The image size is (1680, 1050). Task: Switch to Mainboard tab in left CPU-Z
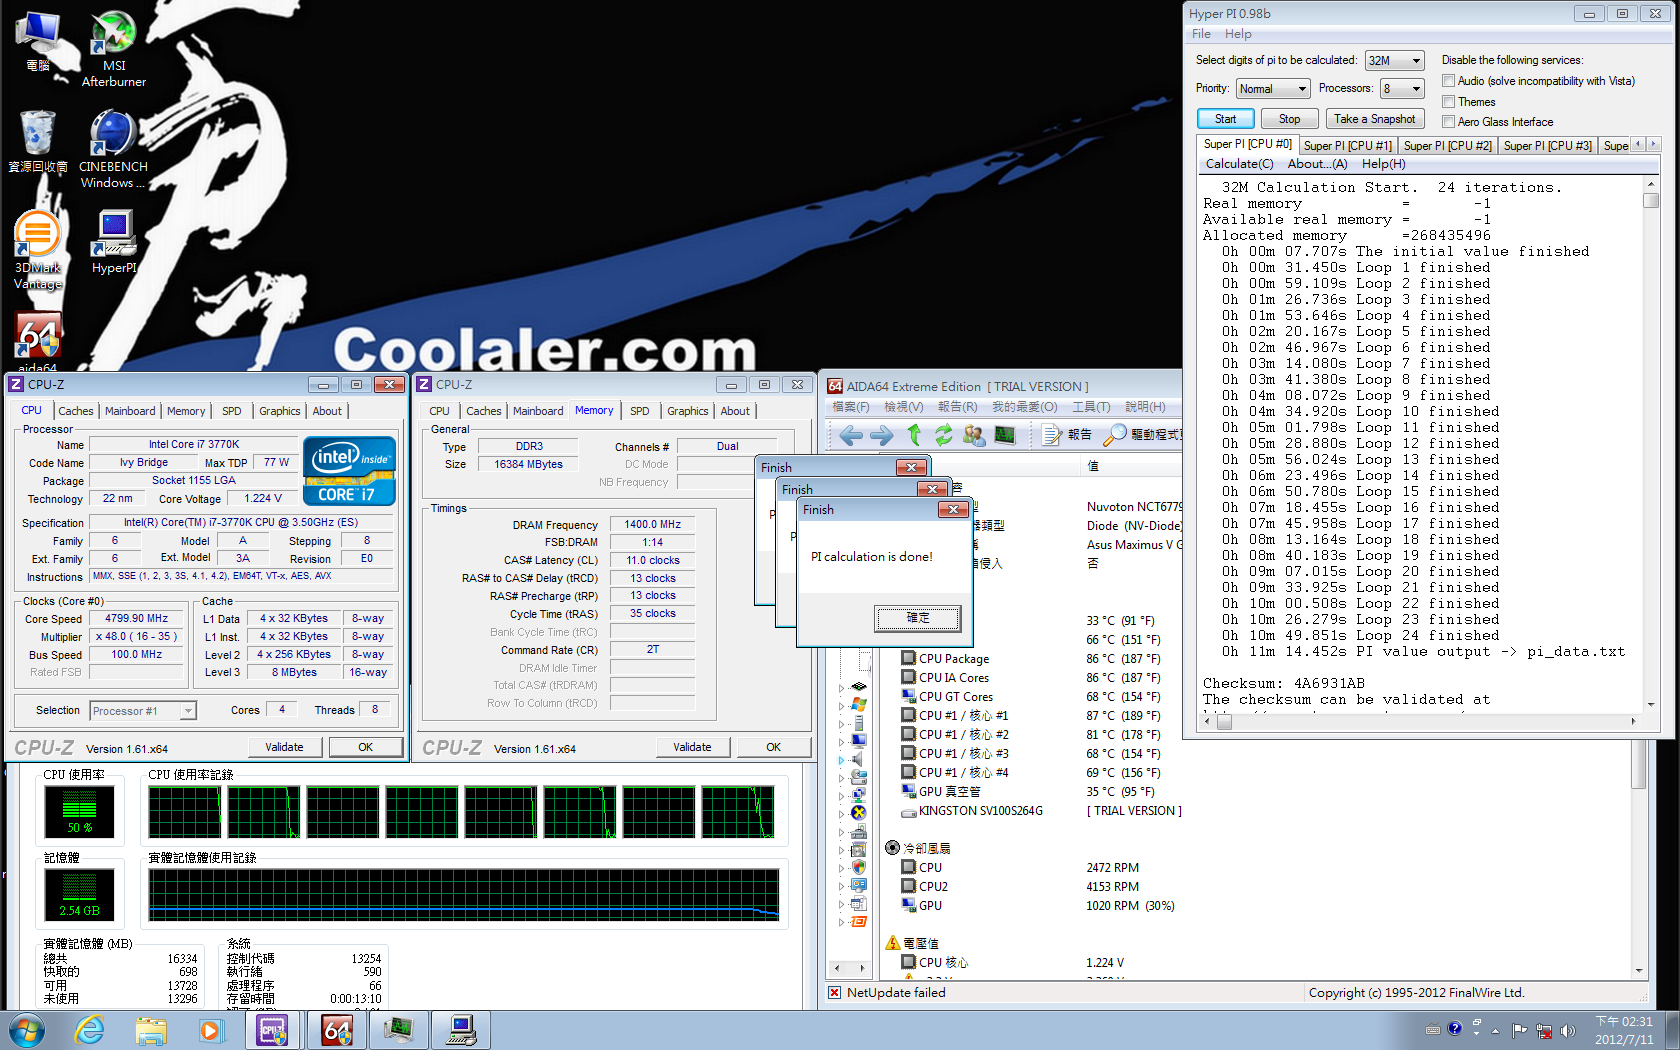pyautogui.click(x=130, y=411)
